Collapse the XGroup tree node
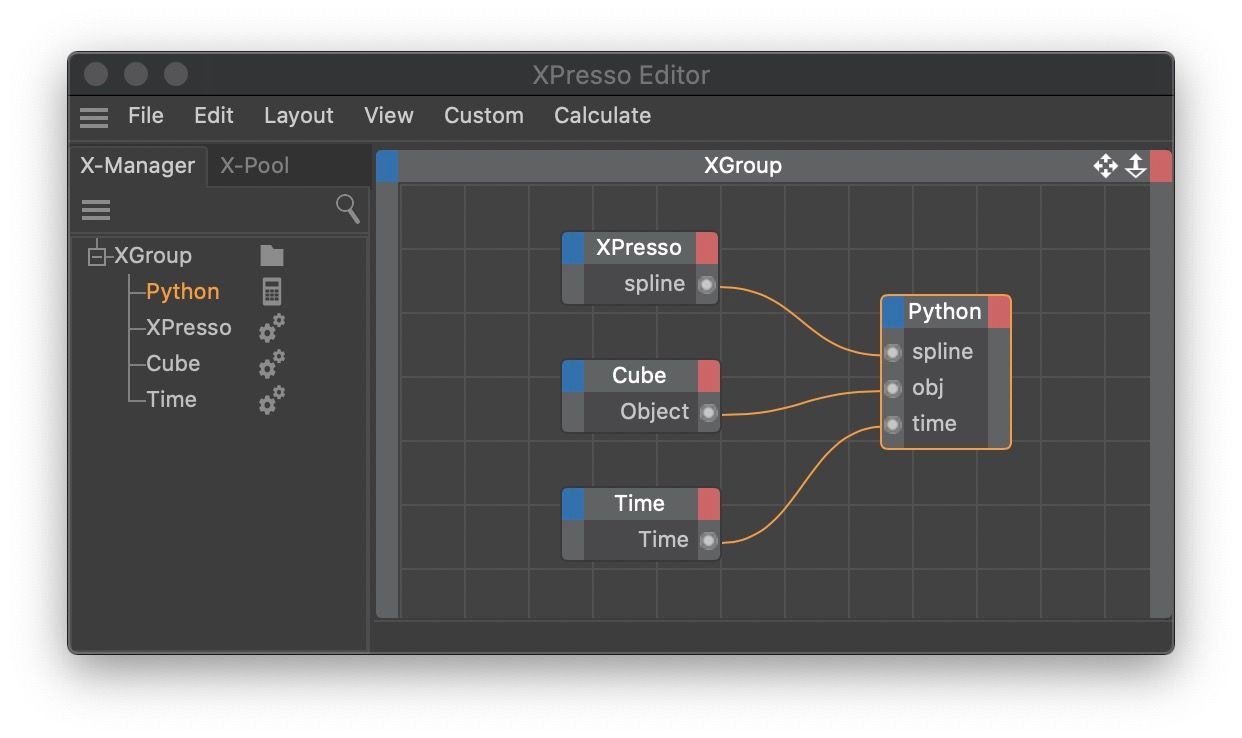The width and height of the screenshot is (1242, 738). [x=97, y=256]
